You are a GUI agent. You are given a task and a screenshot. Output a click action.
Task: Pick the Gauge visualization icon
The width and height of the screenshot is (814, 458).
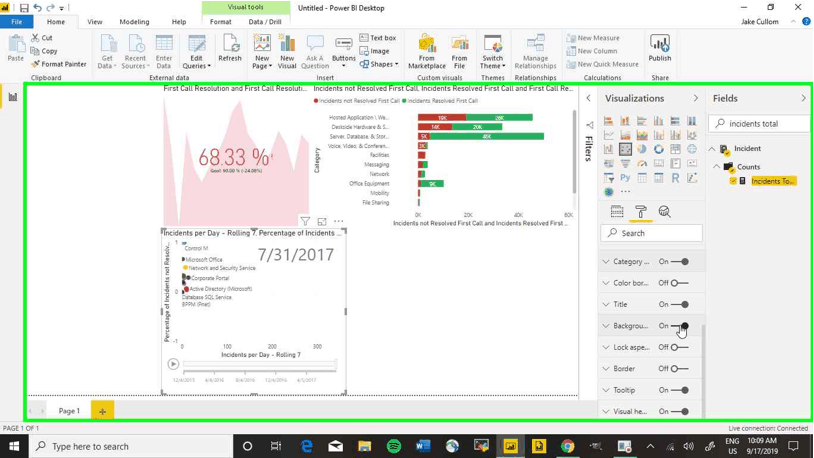point(642,164)
